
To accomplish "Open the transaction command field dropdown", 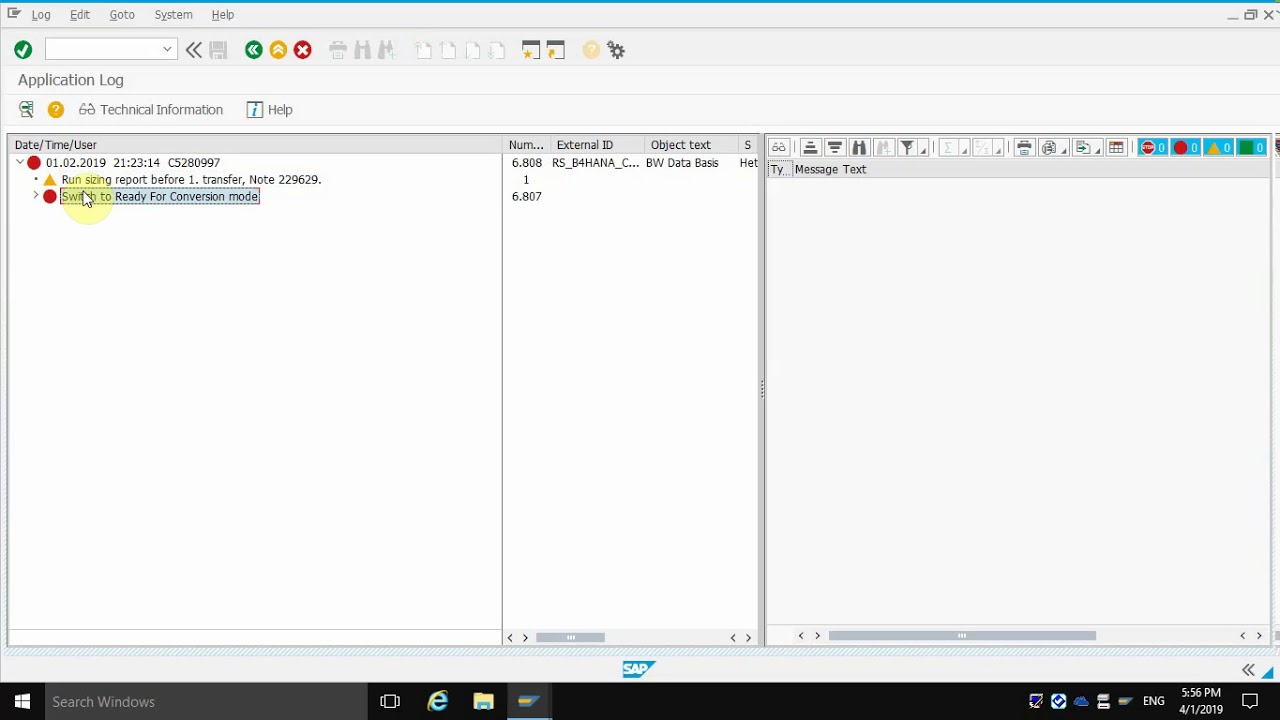I will (x=167, y=50).
